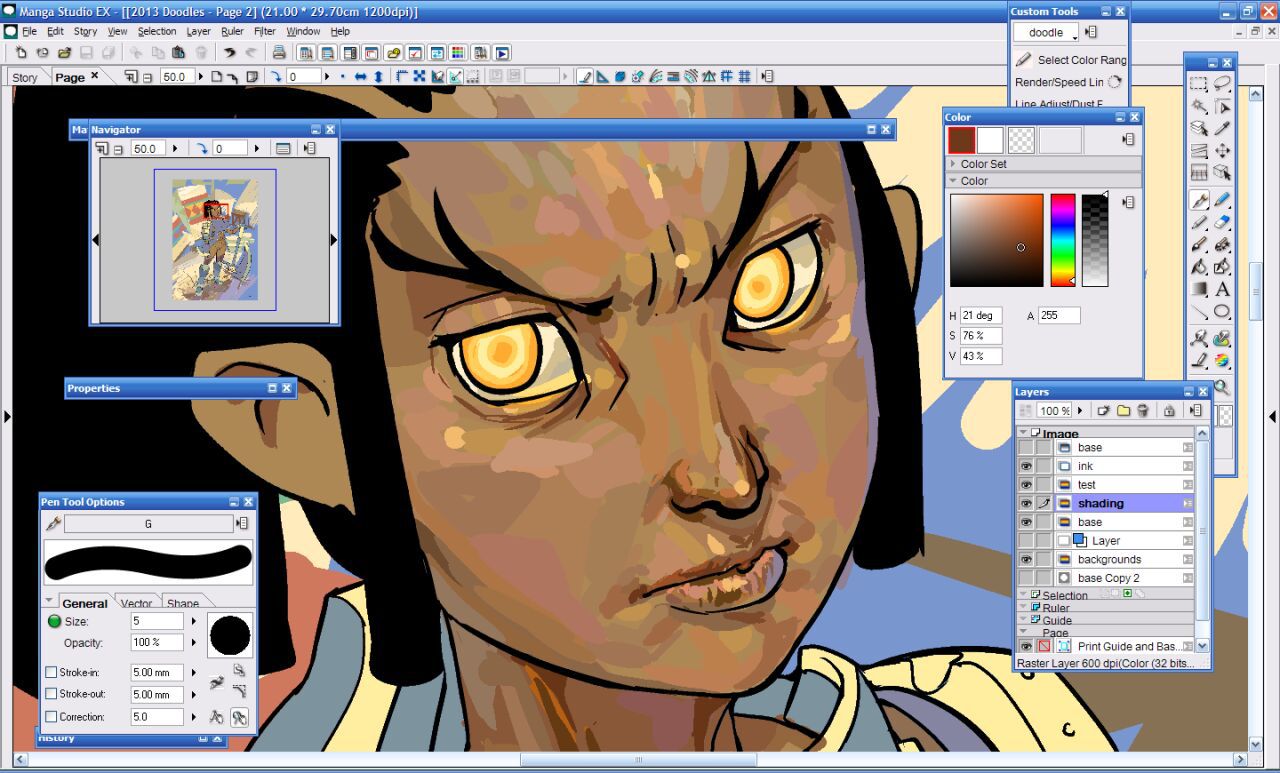Select the Eraser tool
Viewport: 1280px width, 773px height.
coord(1222,223)
